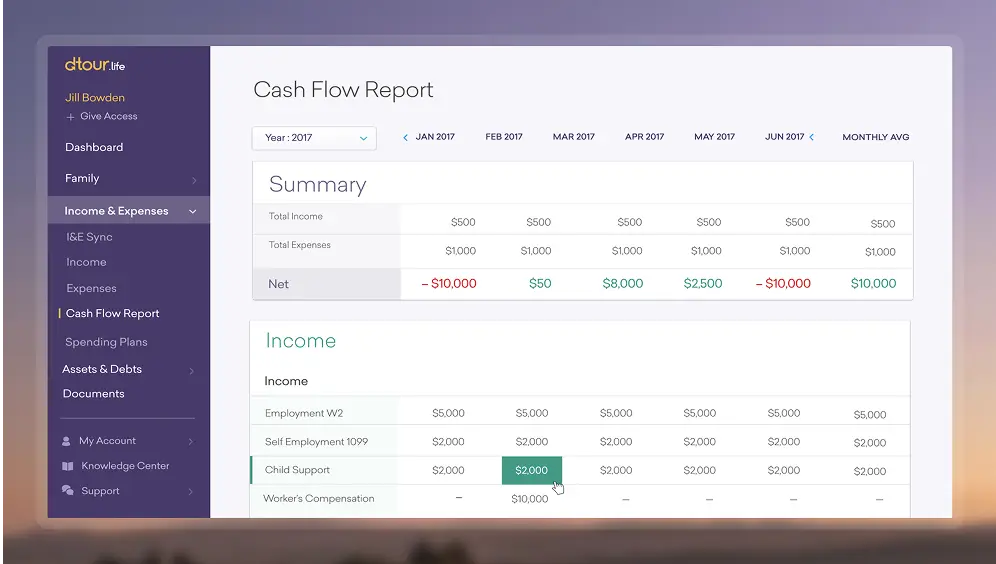Open the Year: 2017 dropdown
The height and width of the screenshot is (564, 996).
click(314, 138)
